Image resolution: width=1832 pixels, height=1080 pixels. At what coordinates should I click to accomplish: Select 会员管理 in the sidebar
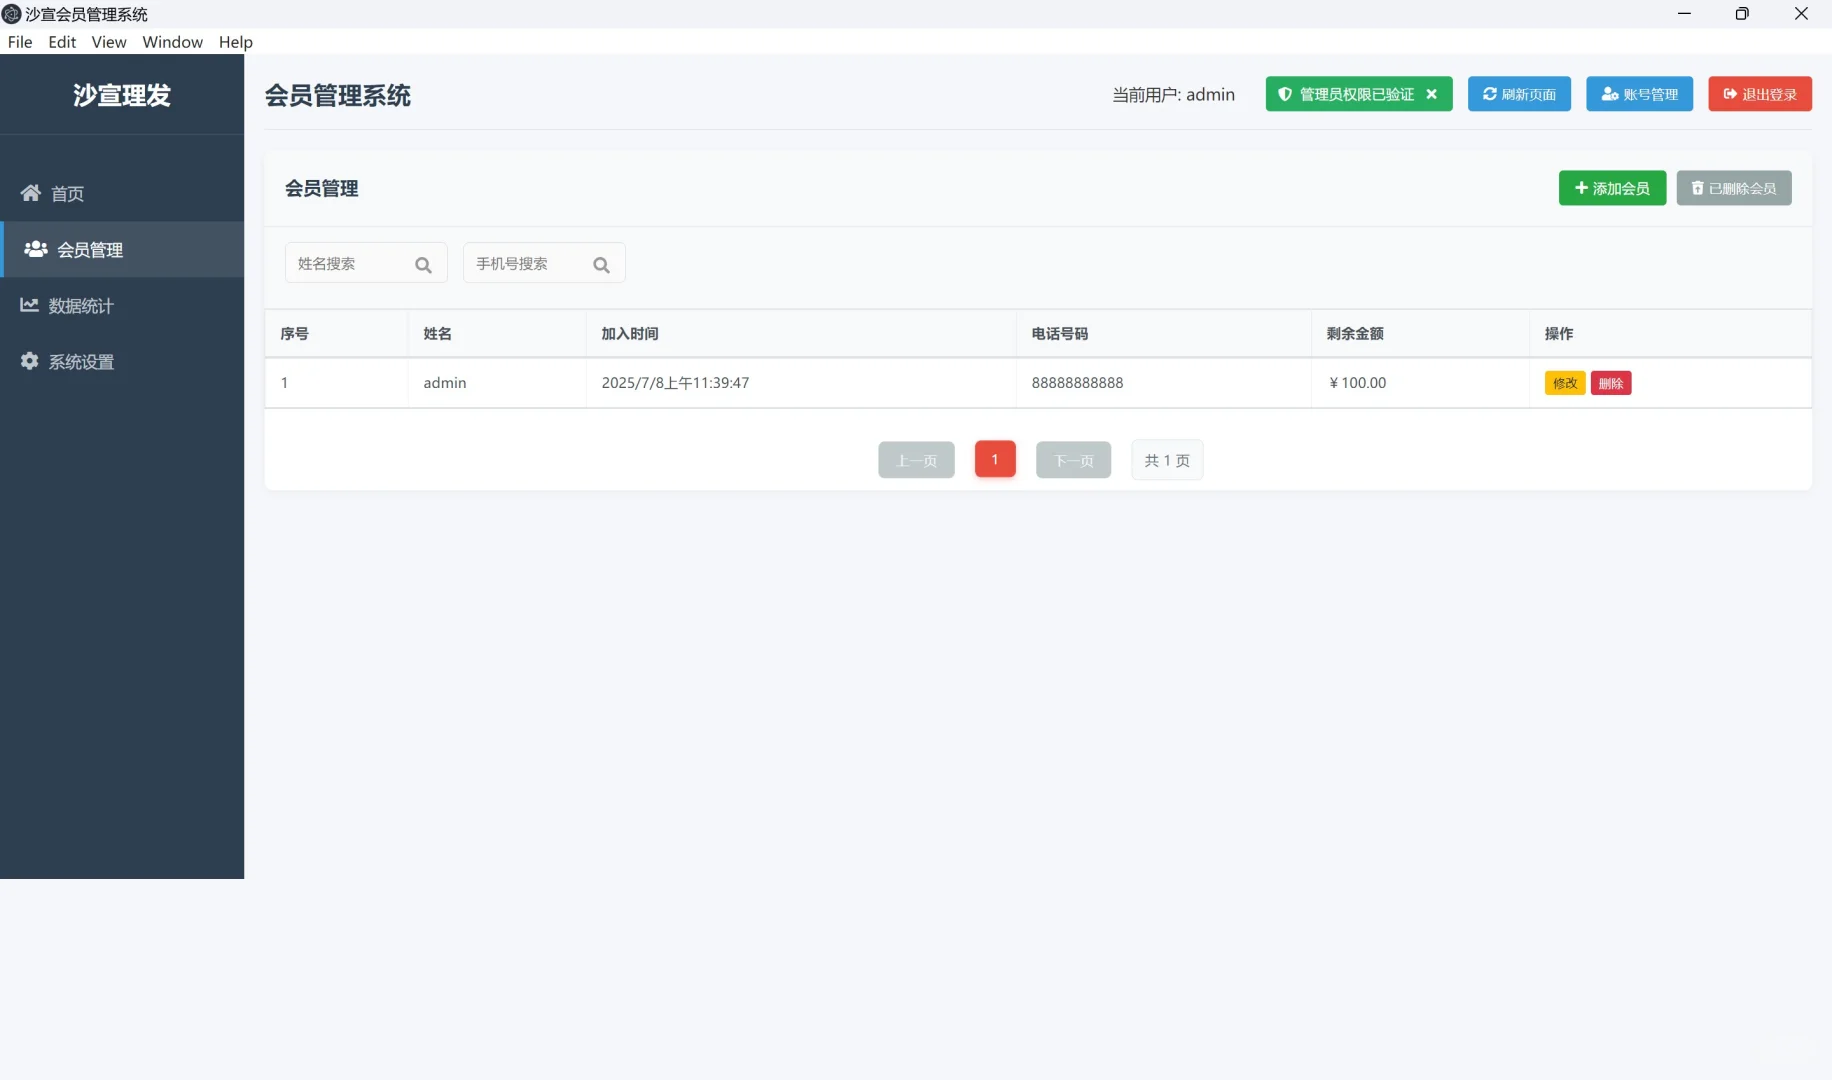pyautogui.click(x=122, y=249)
